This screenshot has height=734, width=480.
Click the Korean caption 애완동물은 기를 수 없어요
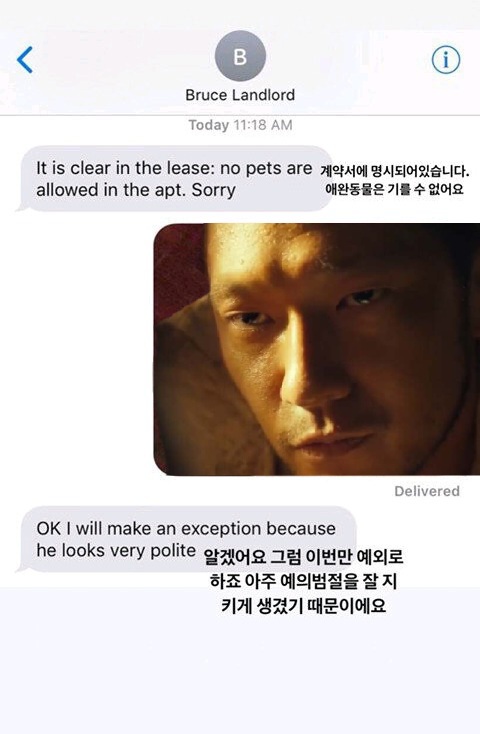tap(394, 189)
